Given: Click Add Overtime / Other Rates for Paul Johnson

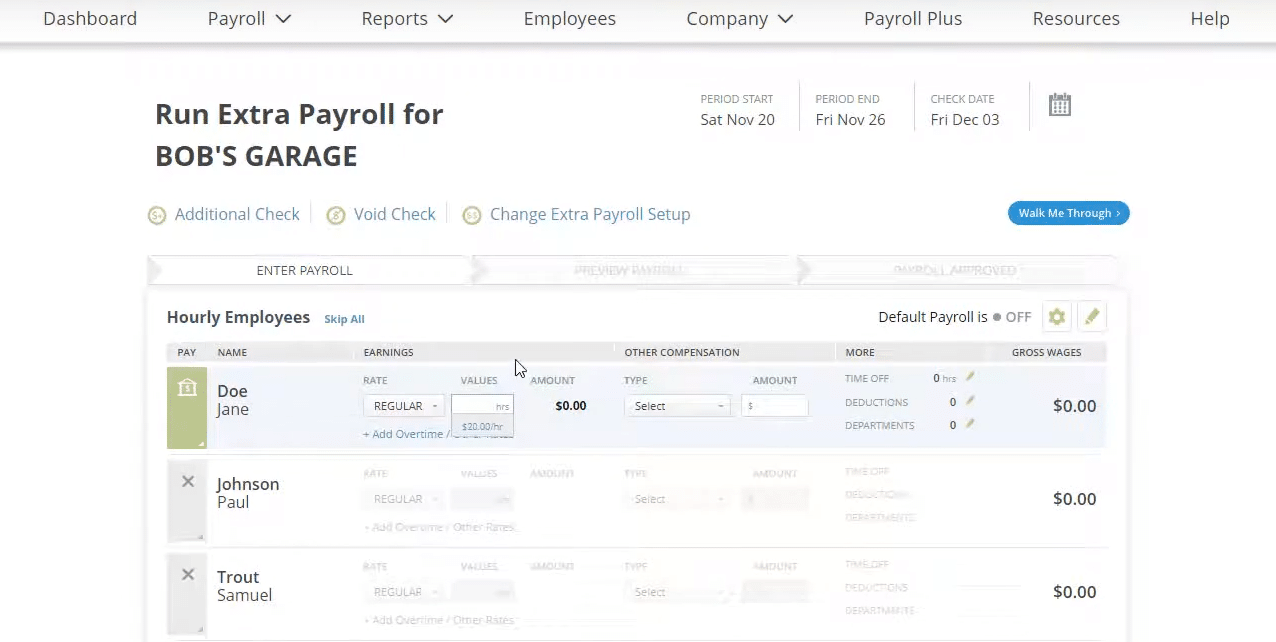Looking at the screenshot, I should (x=438, y=527).
